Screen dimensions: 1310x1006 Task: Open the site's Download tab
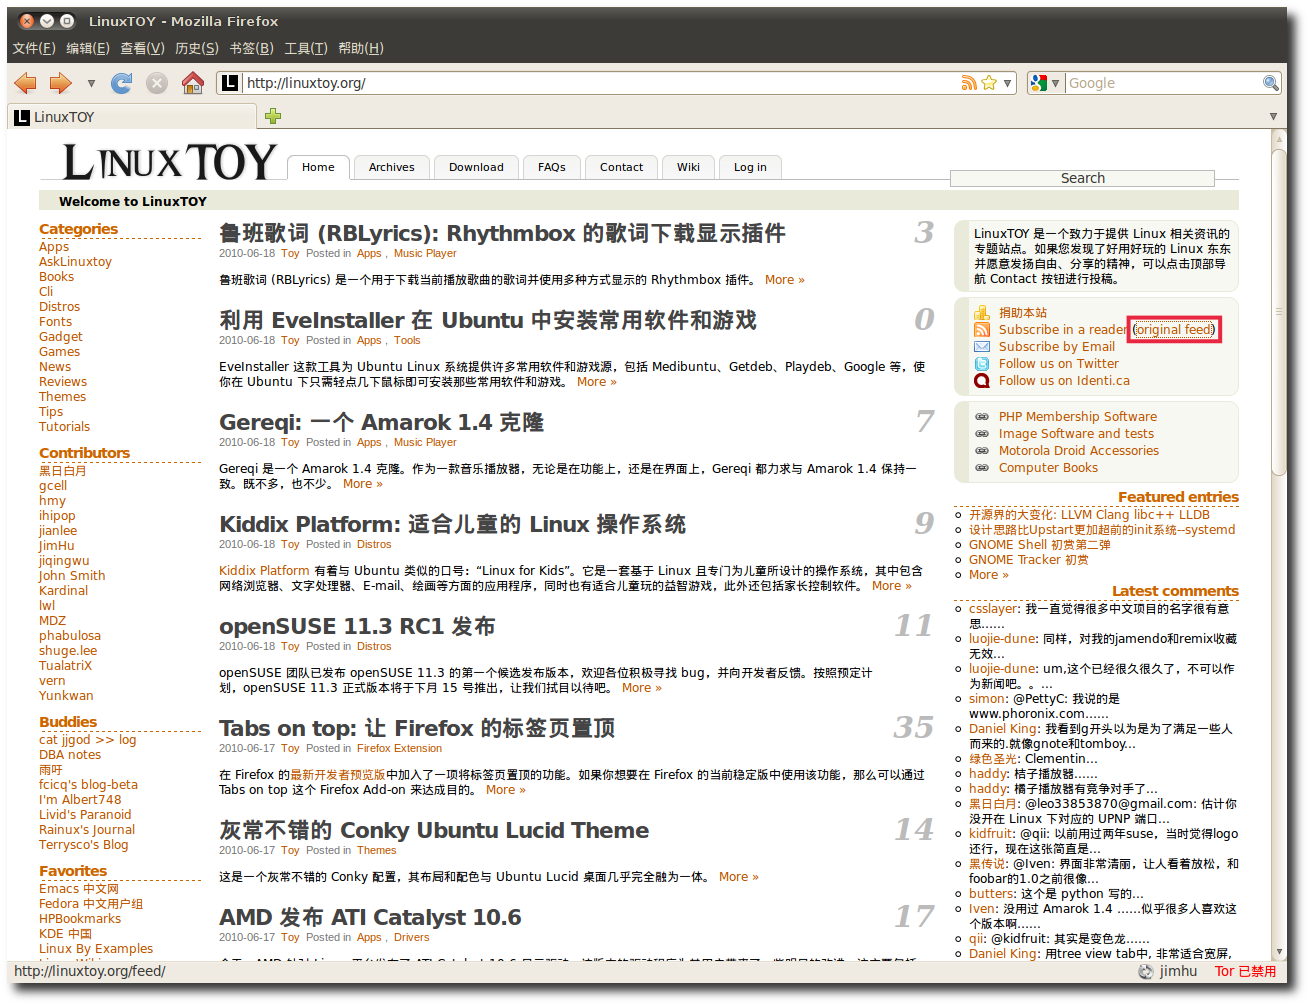(476, 167)
